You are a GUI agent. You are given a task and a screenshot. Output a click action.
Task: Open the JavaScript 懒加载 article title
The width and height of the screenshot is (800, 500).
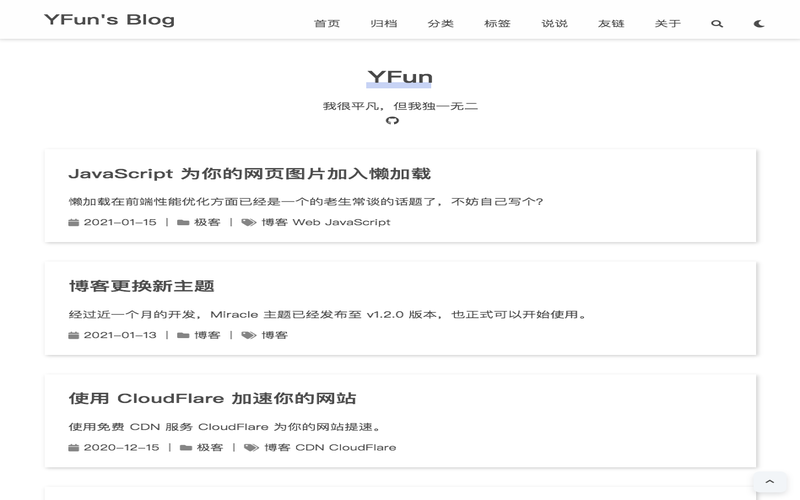[x=249, y=174]
